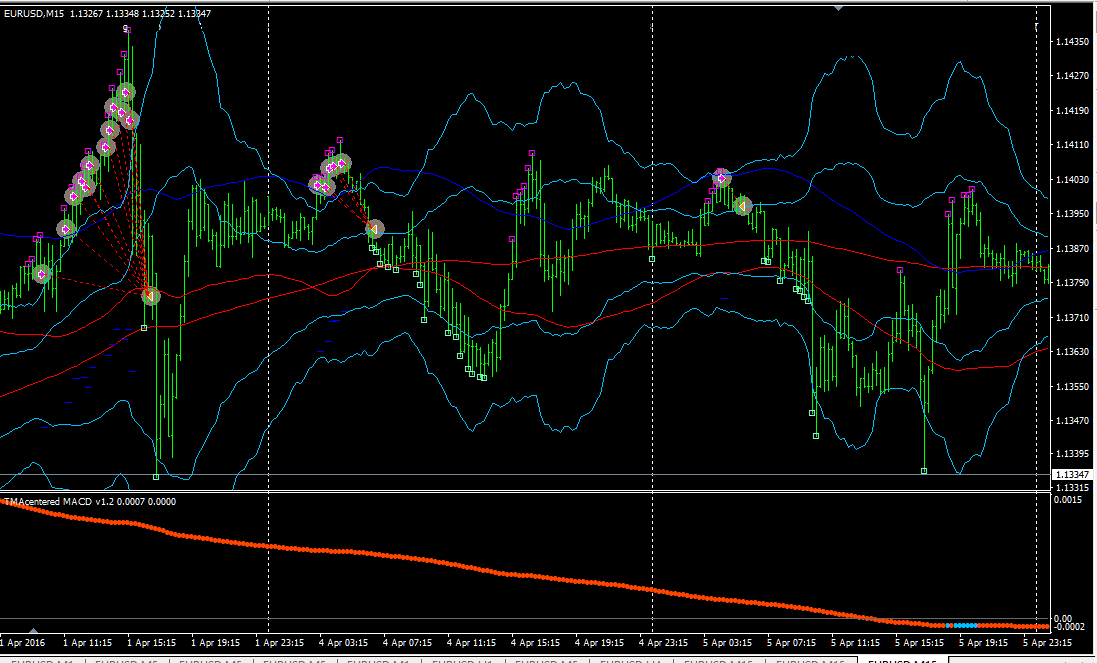Click price level 1.14030 on the axis

pyautogui.click(x=1073, y=180)
